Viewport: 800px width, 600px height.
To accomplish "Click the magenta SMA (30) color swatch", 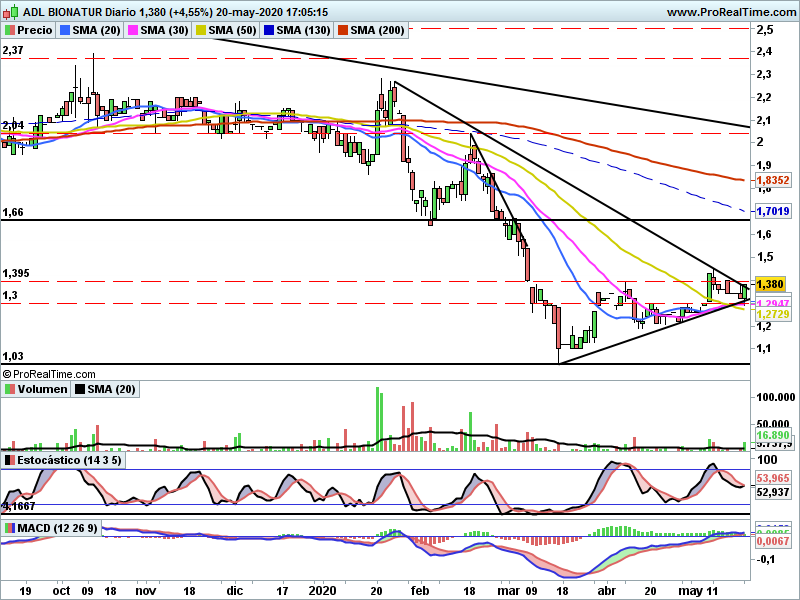I will (x=133, y=30).
